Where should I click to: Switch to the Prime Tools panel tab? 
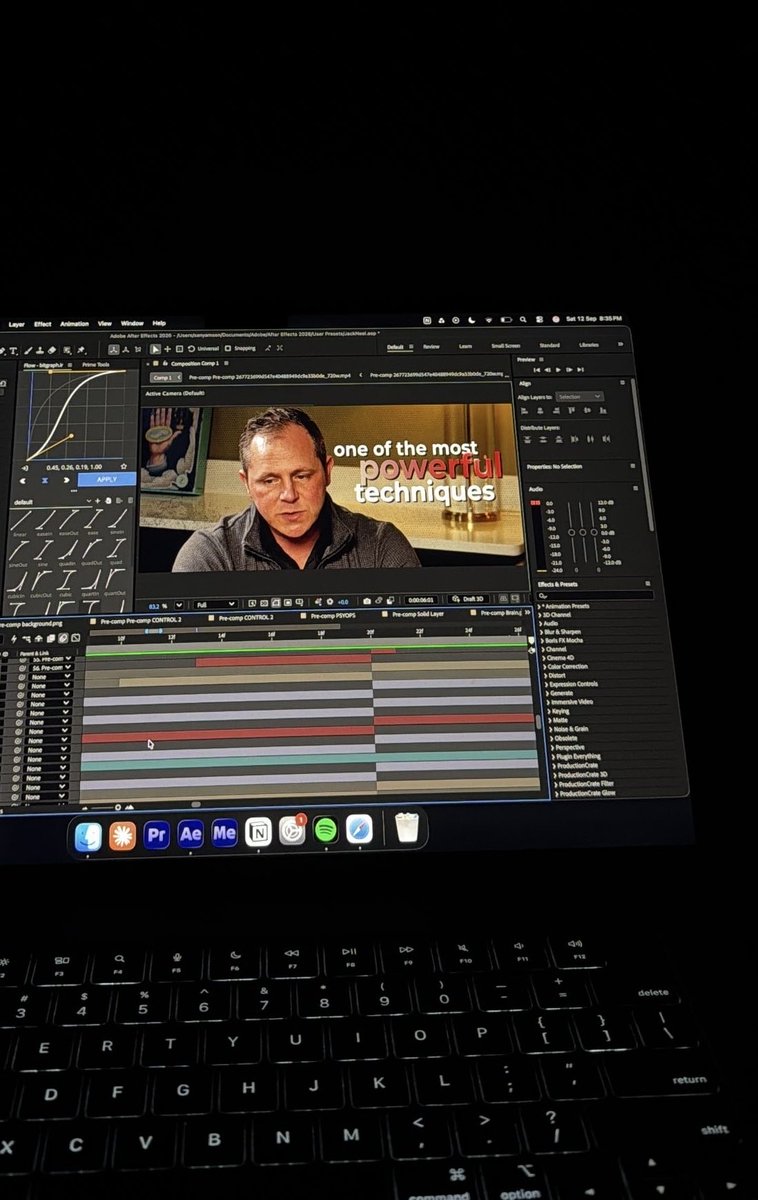click(96, 364)
